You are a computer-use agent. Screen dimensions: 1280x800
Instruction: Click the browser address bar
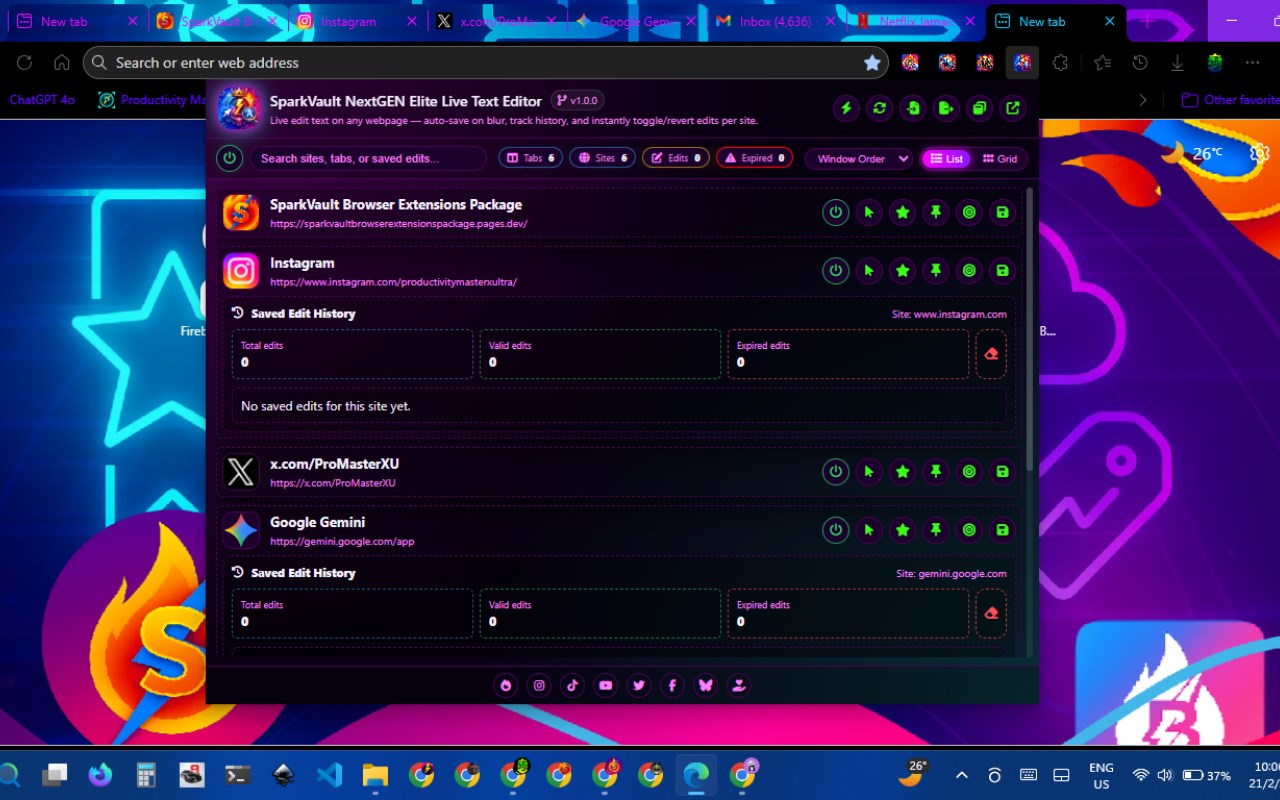[485, 62]
